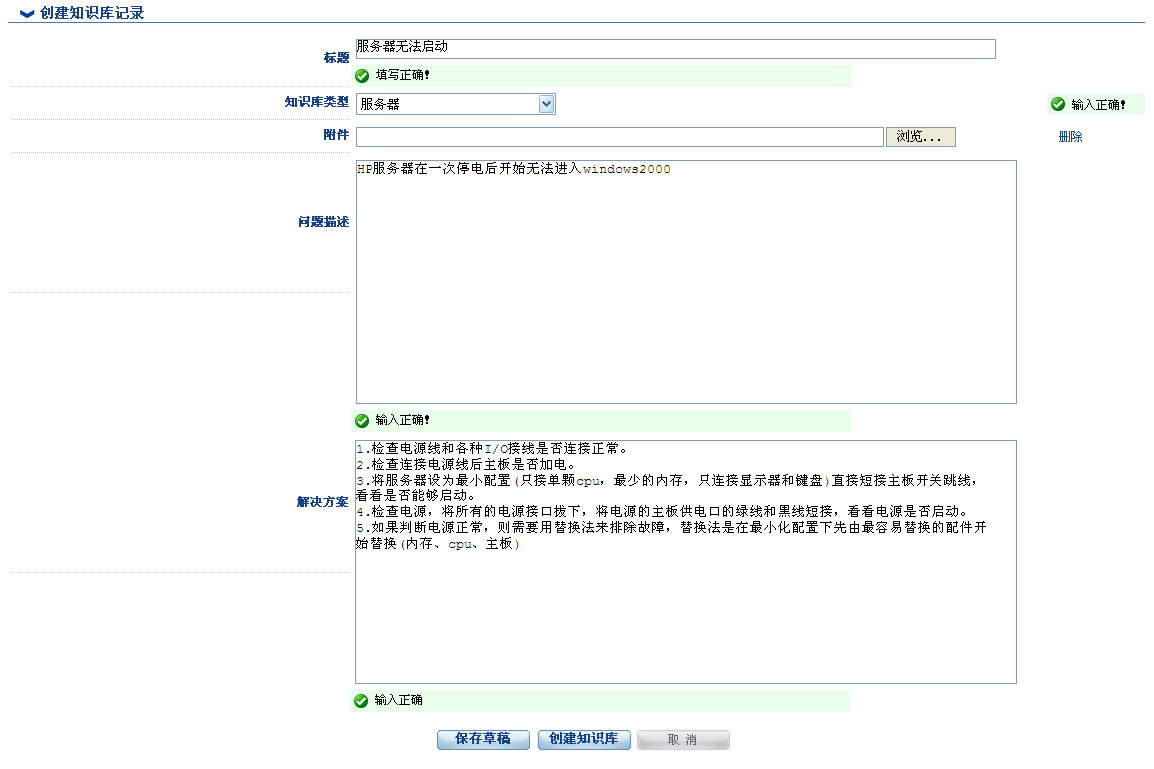1154x769 pixels.
Task: Click the 问题描述 field label
Action: [x=323, y=222]
